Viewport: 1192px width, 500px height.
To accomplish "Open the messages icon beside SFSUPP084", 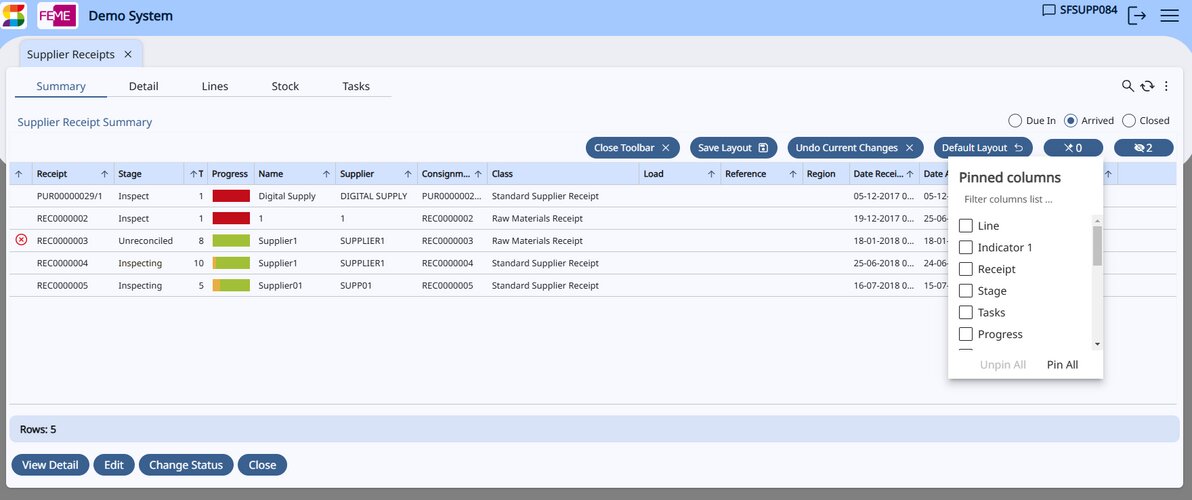I will point(1049,11).
